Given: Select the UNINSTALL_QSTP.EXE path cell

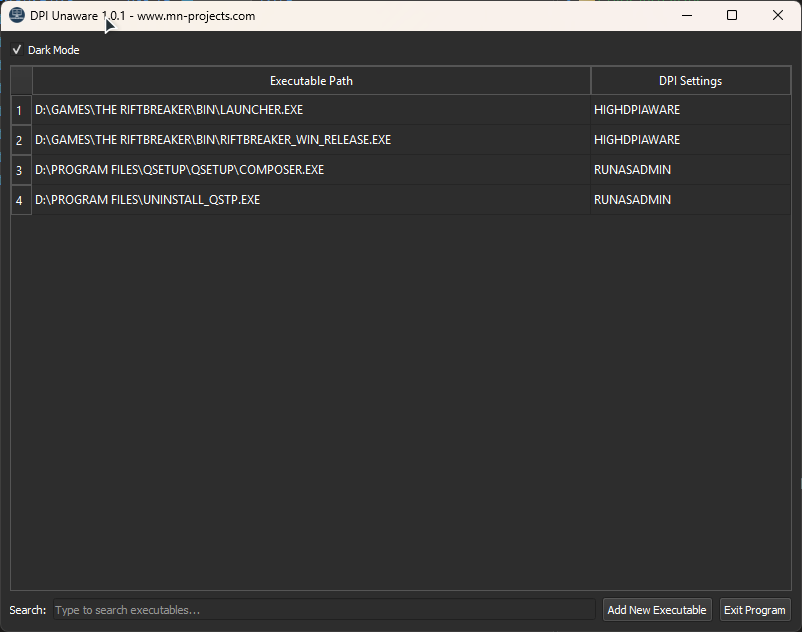Looking at the screenshot, I should pyautogui.click(x=311, y=200).
